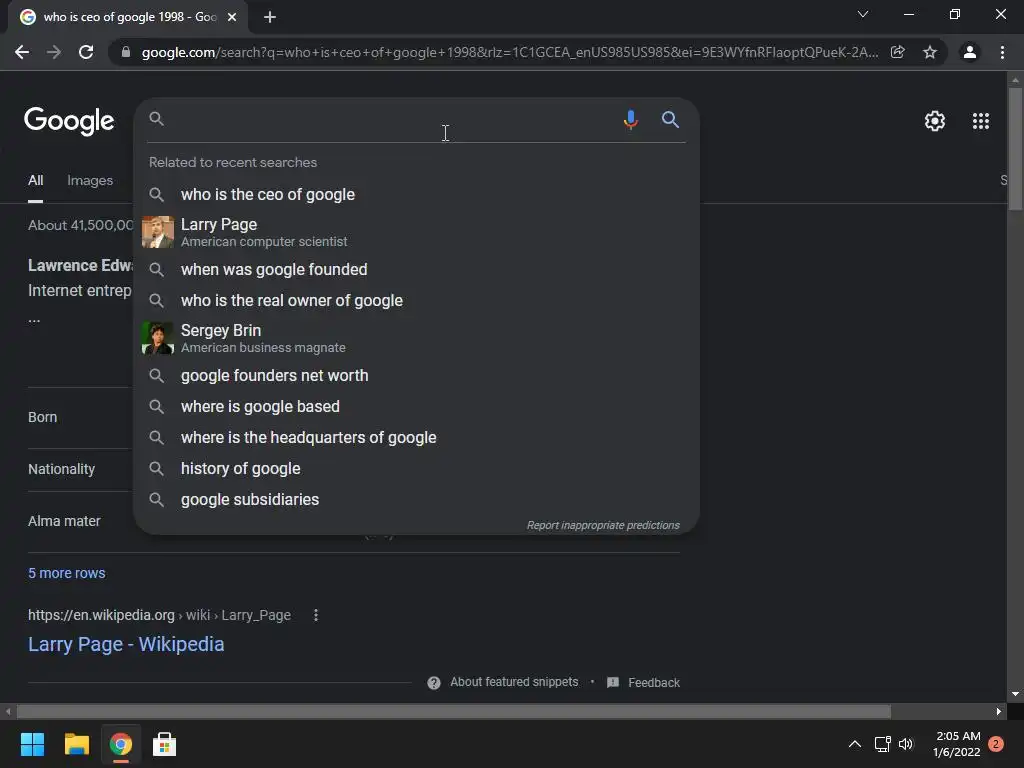The width and height of the screenshot is (1024, 768).
Task: View site information lock icon
Action: point(126,52)
